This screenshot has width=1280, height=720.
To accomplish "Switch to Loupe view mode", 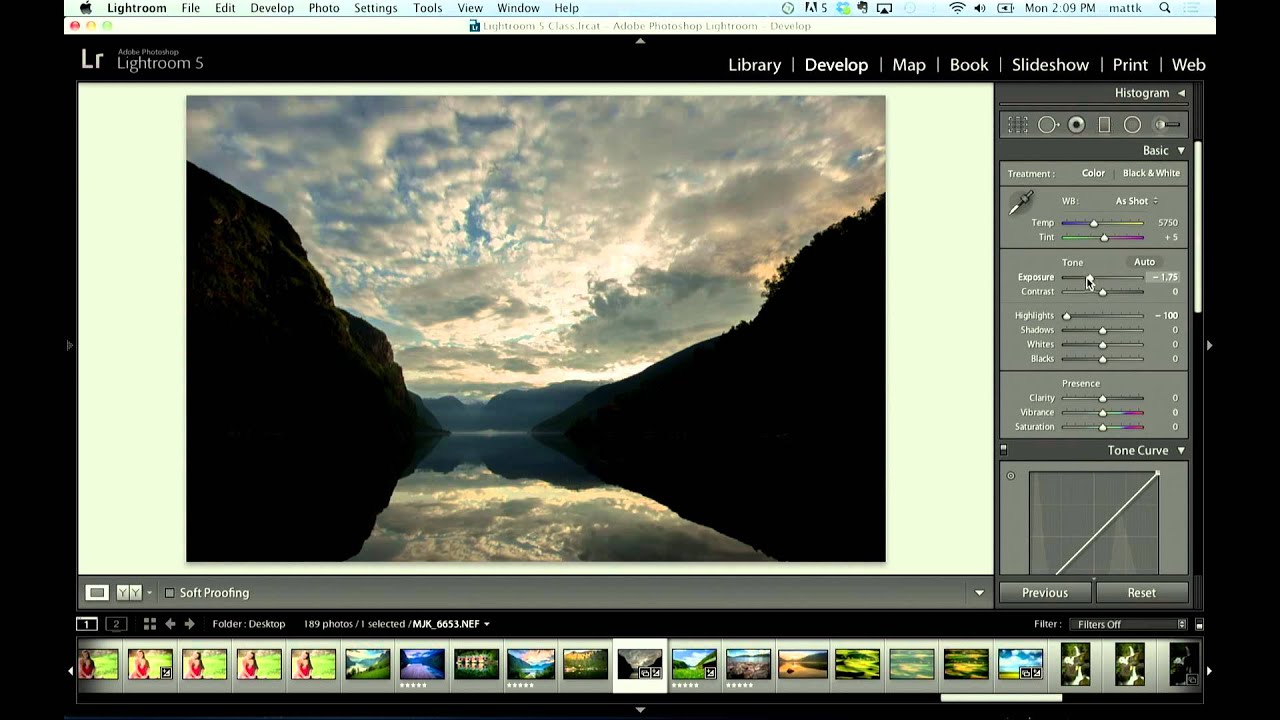I will pos(97,593).
